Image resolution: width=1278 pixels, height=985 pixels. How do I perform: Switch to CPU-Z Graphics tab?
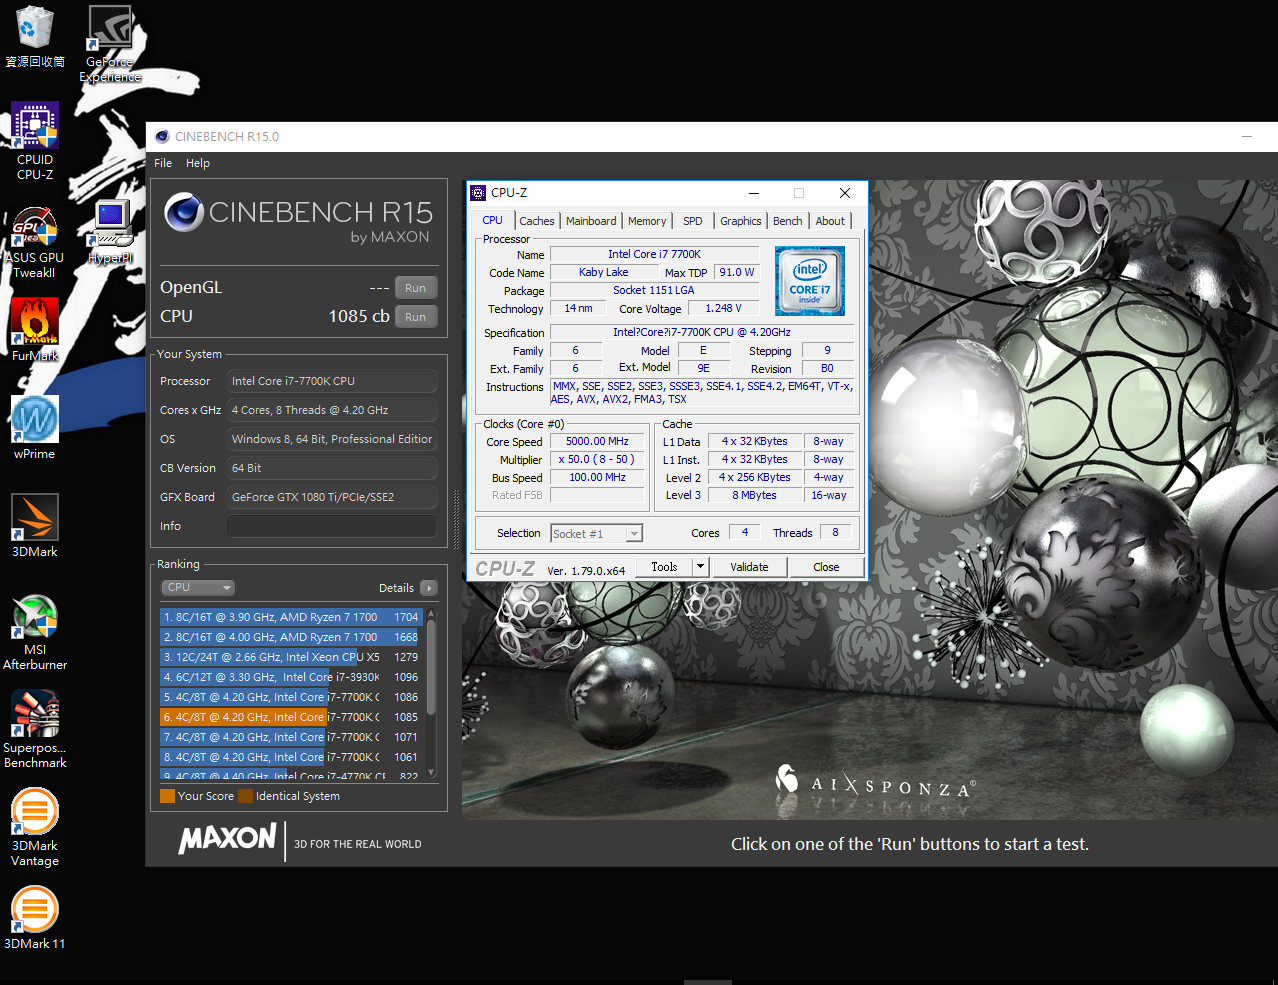pos(741,221)
